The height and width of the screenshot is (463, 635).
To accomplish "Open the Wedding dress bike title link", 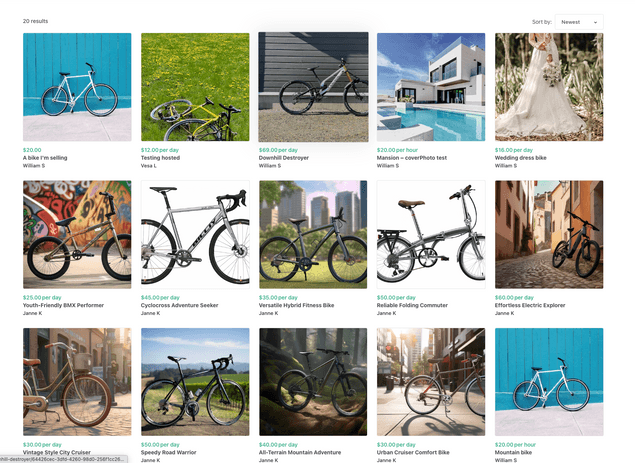I will pos(520,158).
